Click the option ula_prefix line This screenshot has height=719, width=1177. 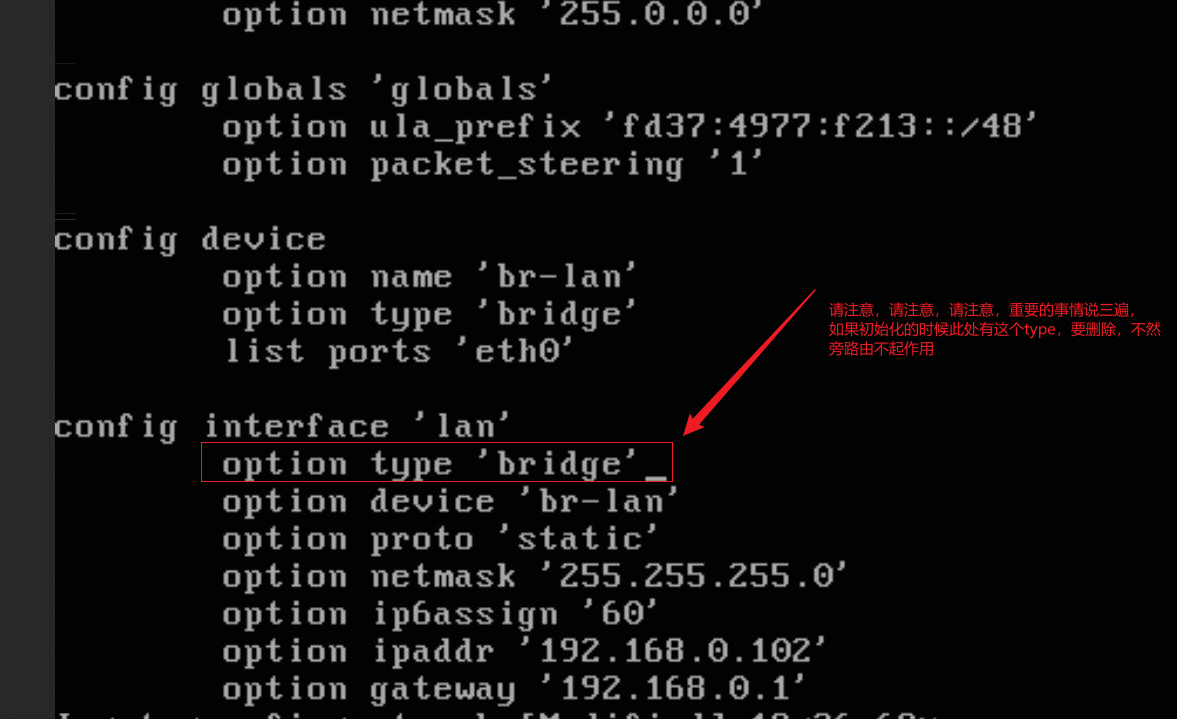pos(630,127)
